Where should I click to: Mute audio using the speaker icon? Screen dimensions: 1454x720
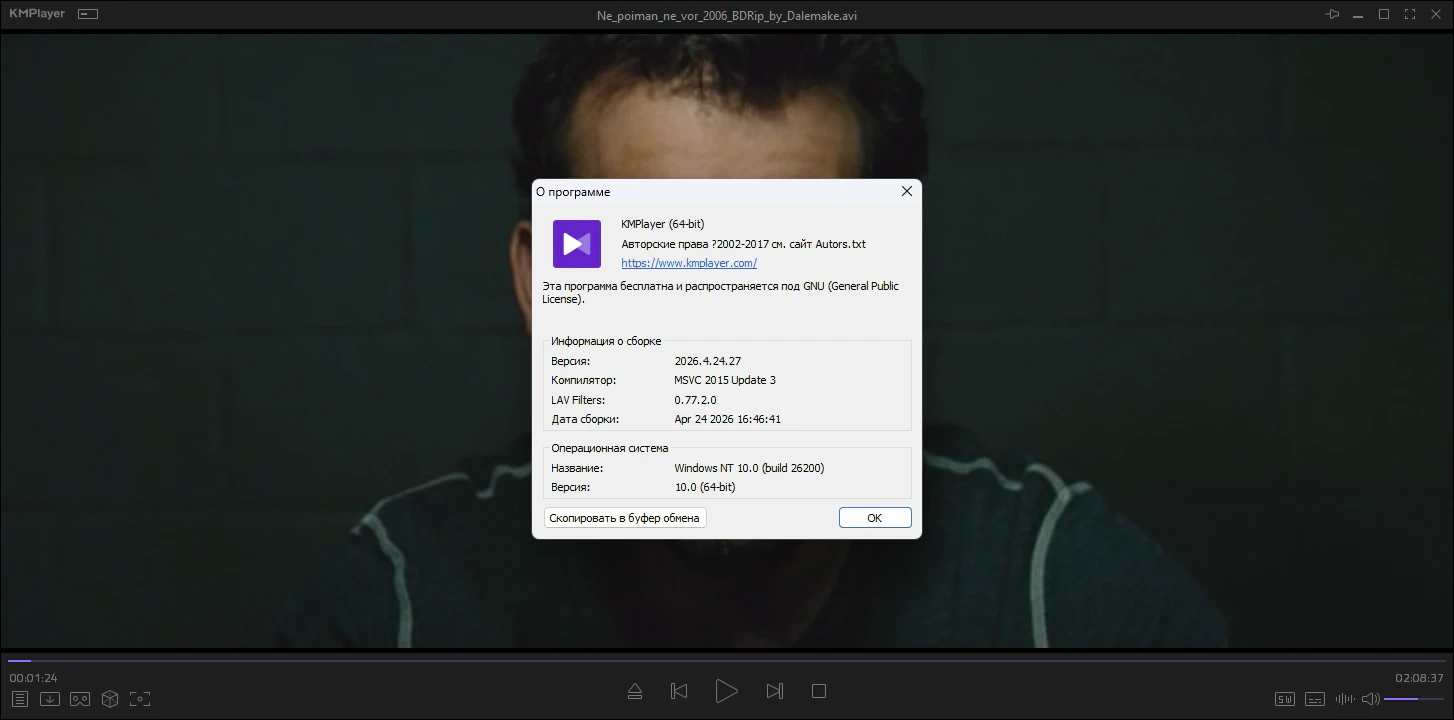1370,699
